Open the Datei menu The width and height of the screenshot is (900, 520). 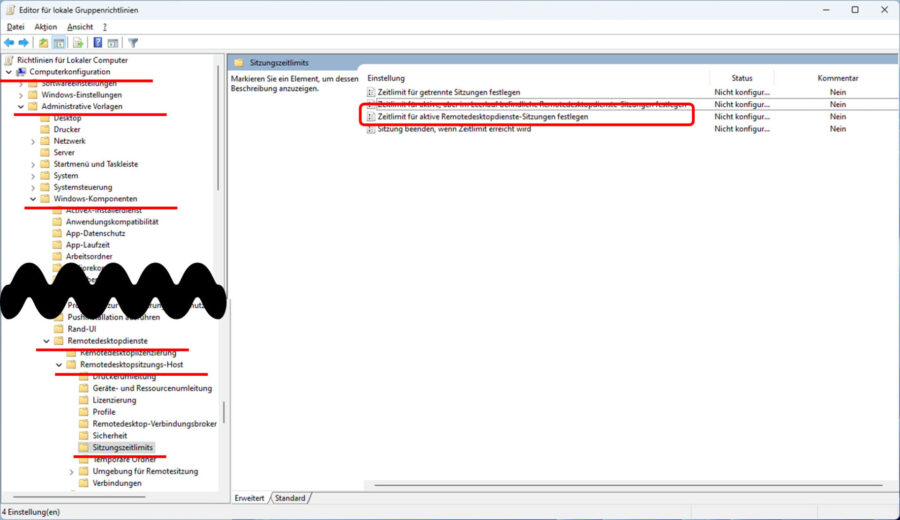[15, 27]
